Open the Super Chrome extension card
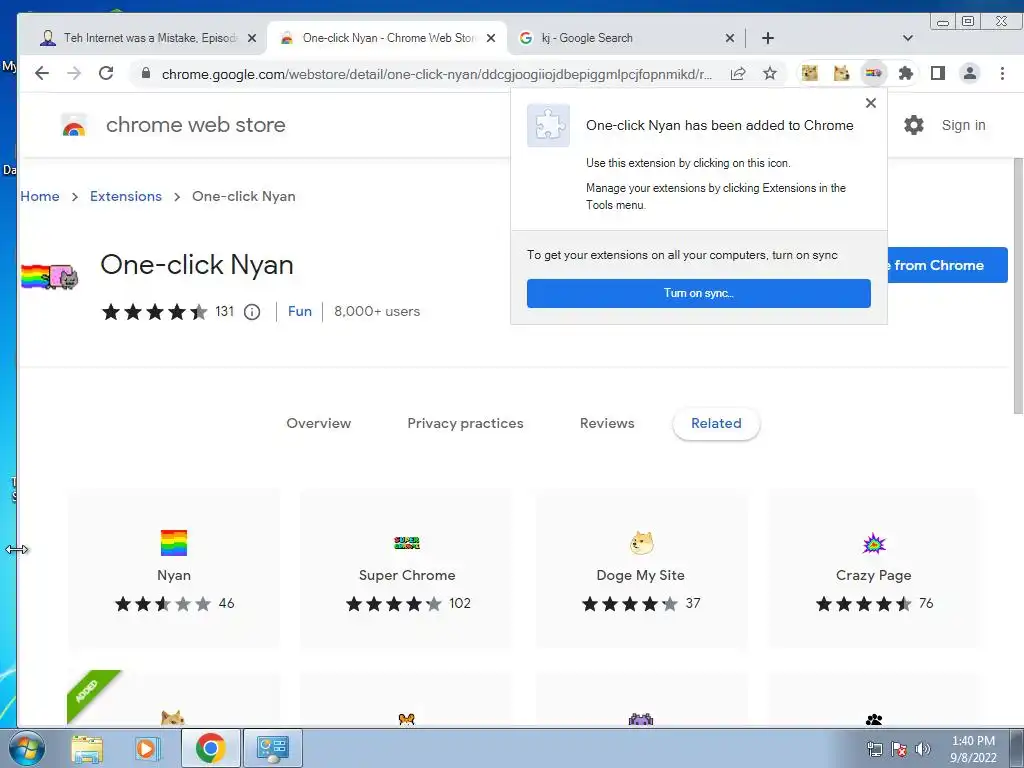 tap(406, 569)
